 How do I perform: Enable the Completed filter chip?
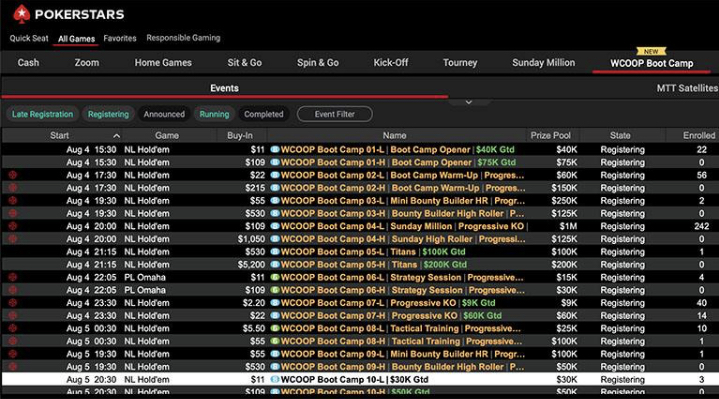click(x=264, y=114)
